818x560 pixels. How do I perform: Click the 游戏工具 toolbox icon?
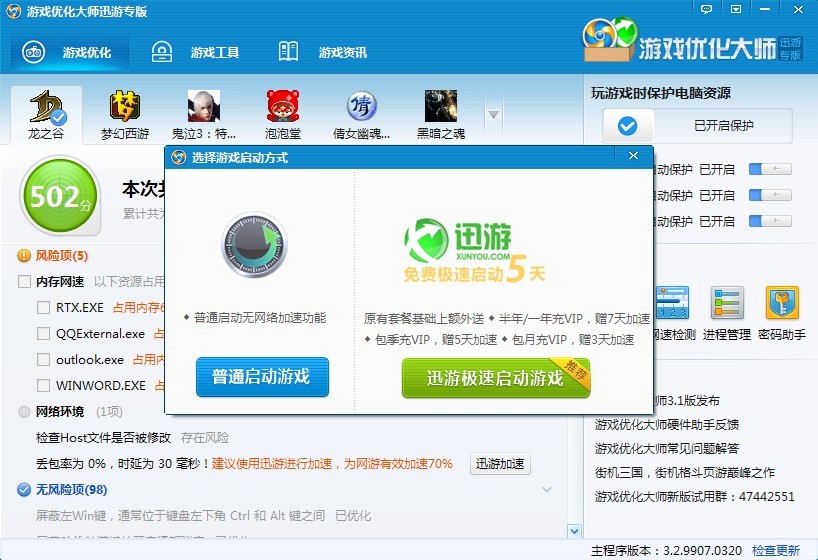point(162,52)
